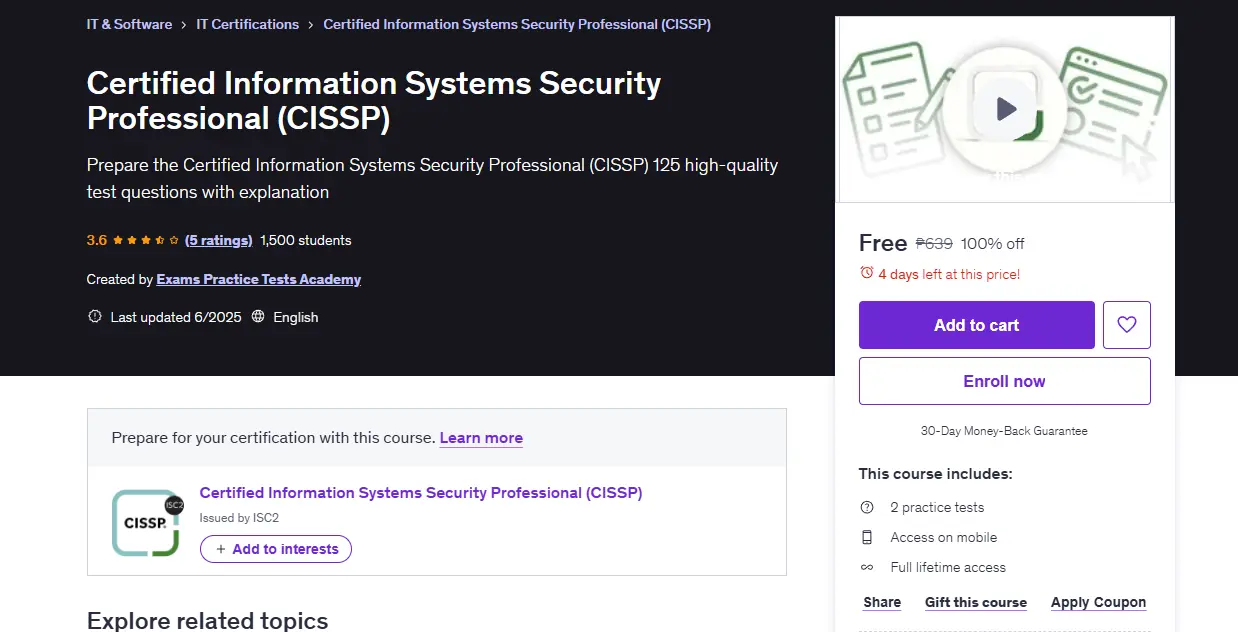This screenshot has height=632, width=1238.
Task: Click the Share link
Action: pos(882,602)
